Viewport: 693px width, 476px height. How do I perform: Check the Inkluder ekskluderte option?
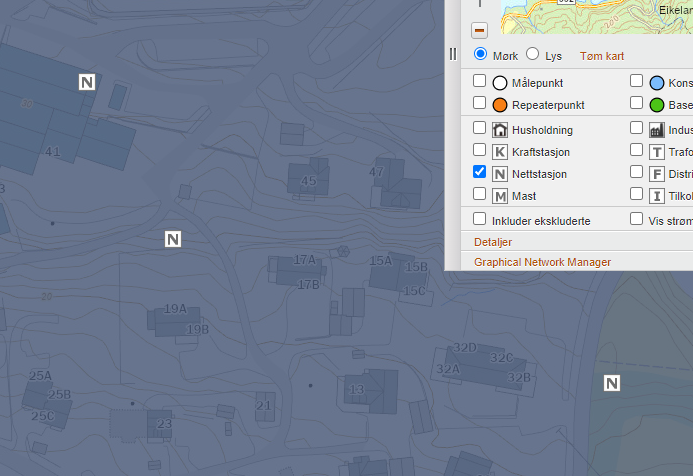pyautogui.click(x=480, y=219)
